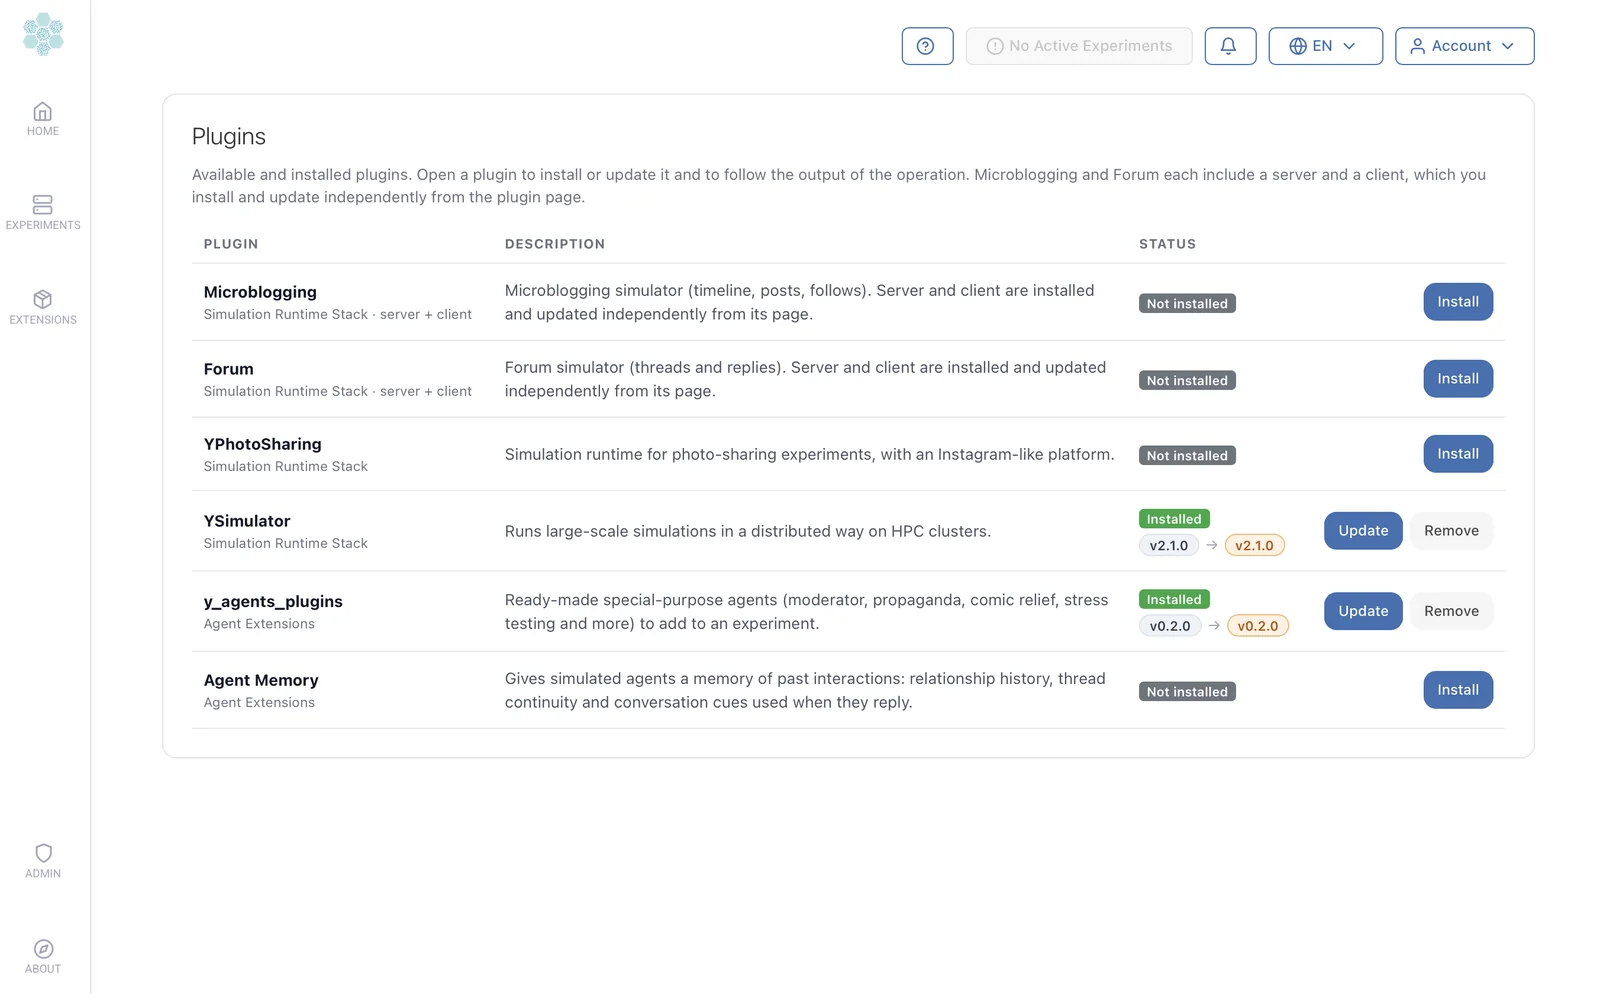
Task: Open the Extensions section
Action: [43, 308]
